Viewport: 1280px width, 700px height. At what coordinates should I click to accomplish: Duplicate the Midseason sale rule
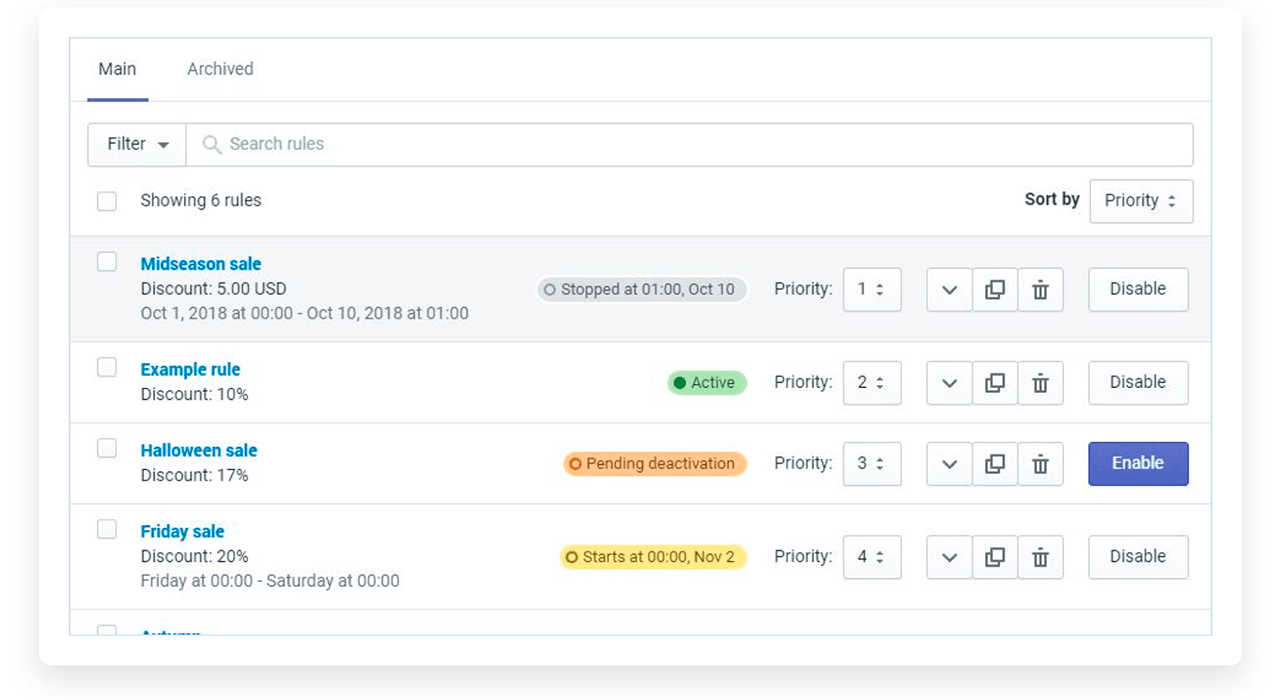995,290
